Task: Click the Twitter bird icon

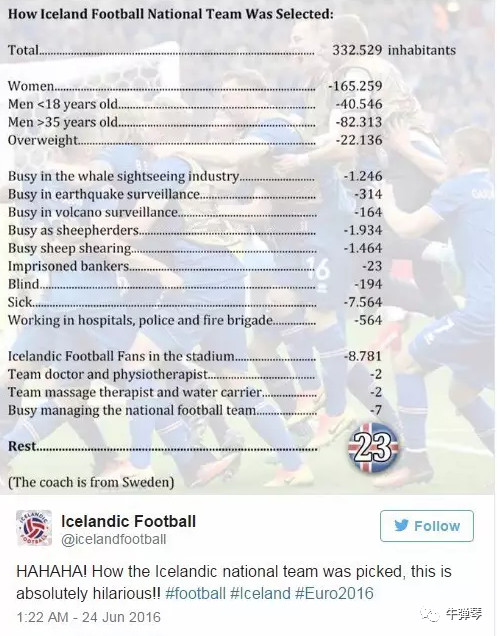Action: [401, 526]
